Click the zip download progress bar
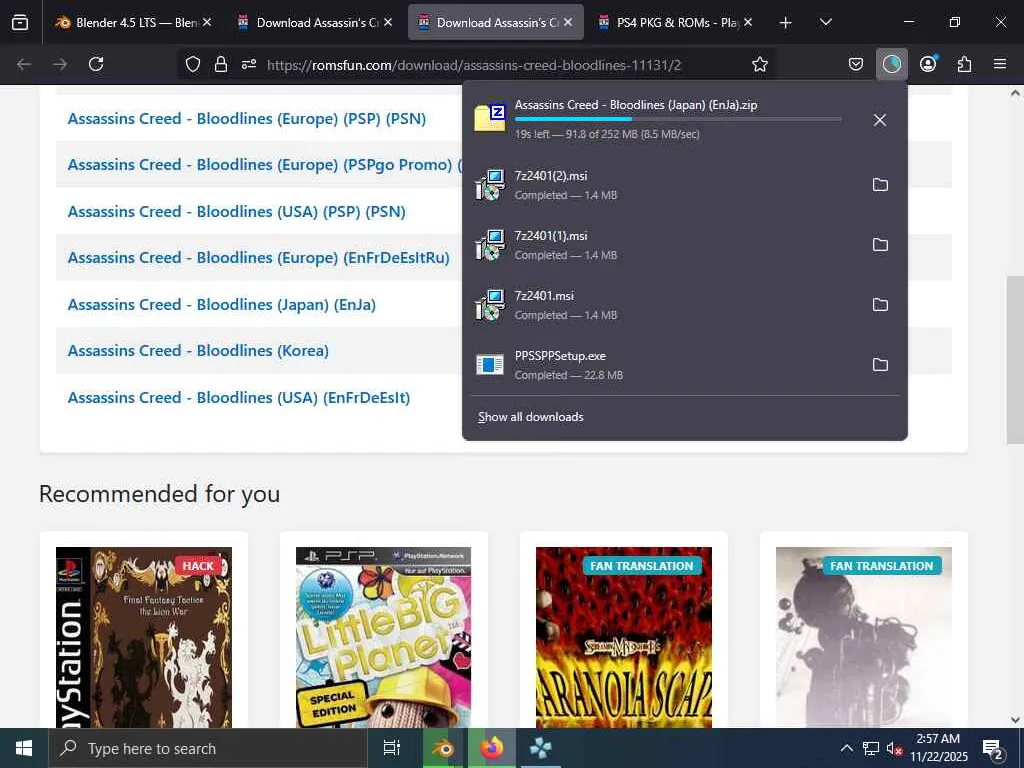 click(678, 119)
